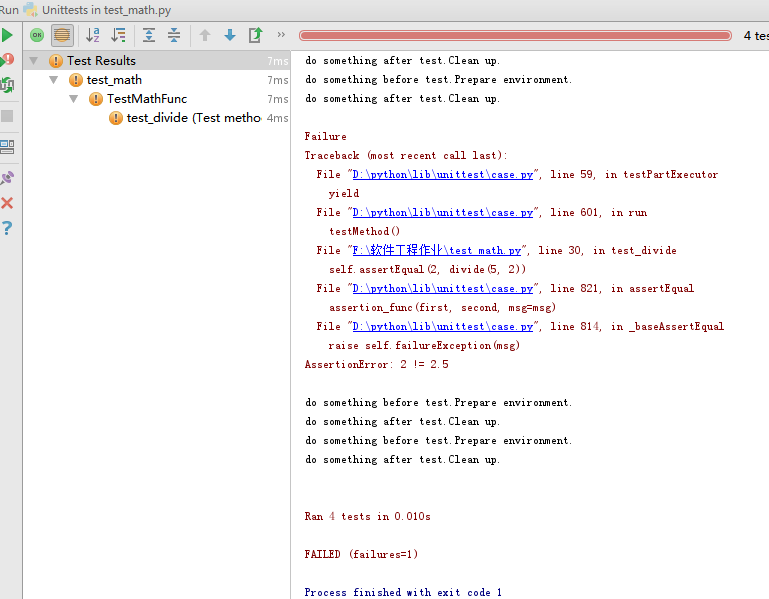
Task: Go to next failed test (down arrow)
Action: [230, 35]
